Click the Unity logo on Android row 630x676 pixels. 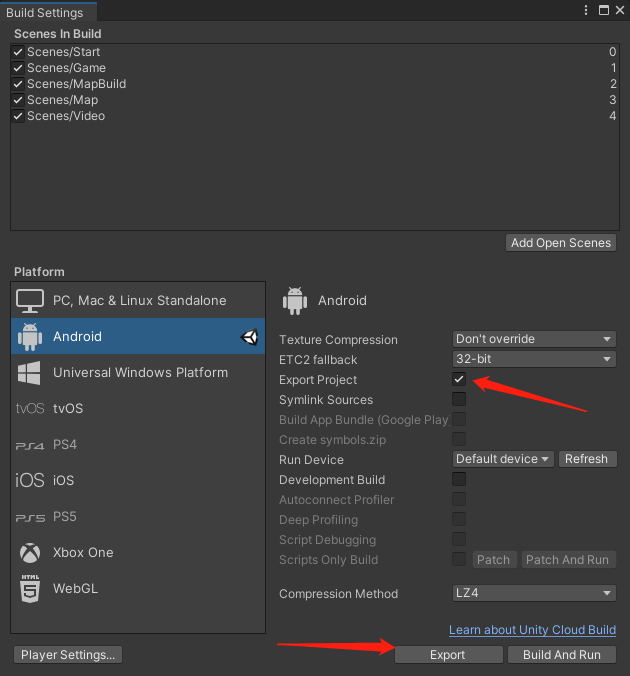pos(249,337)
